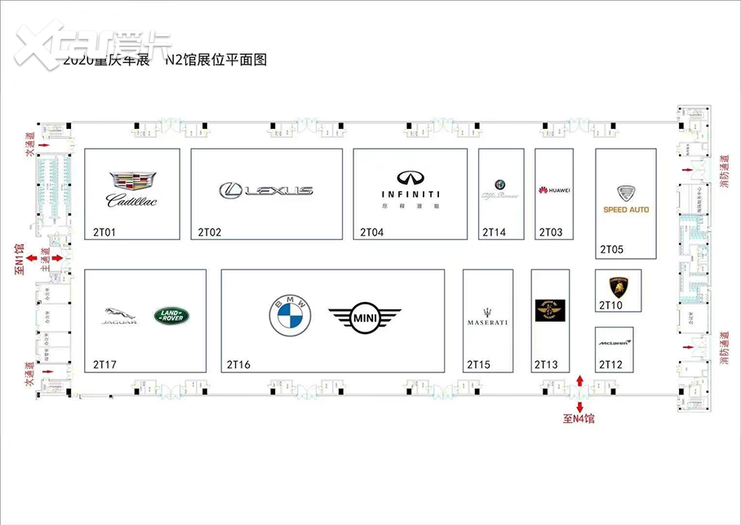This screenshot has height=525, width=741.
Task: Click the 主通道 main passage label
Action: 45,259
